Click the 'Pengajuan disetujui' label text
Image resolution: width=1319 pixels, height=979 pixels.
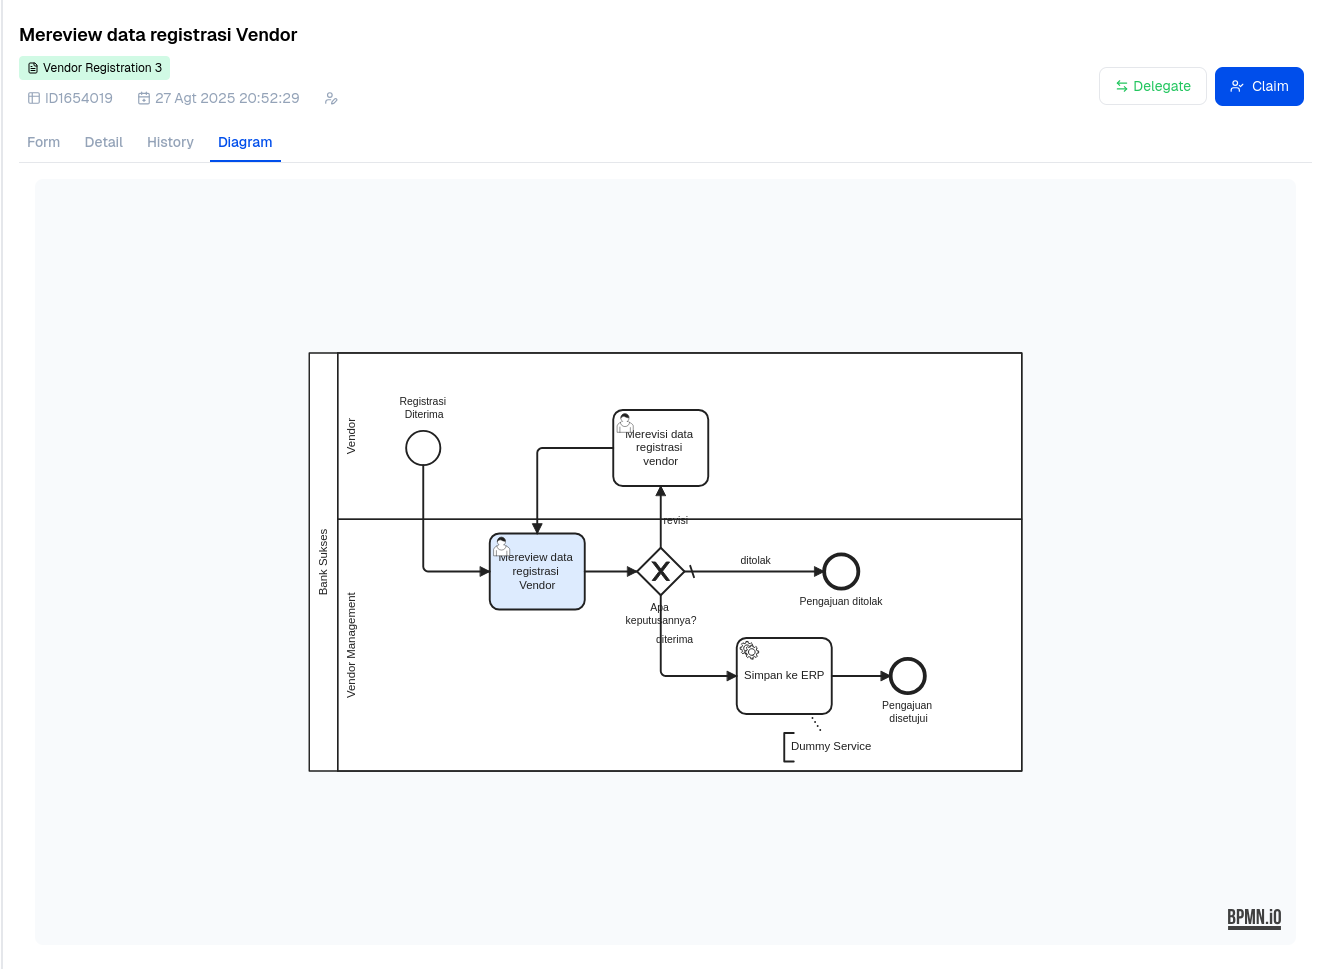[908, 711]
